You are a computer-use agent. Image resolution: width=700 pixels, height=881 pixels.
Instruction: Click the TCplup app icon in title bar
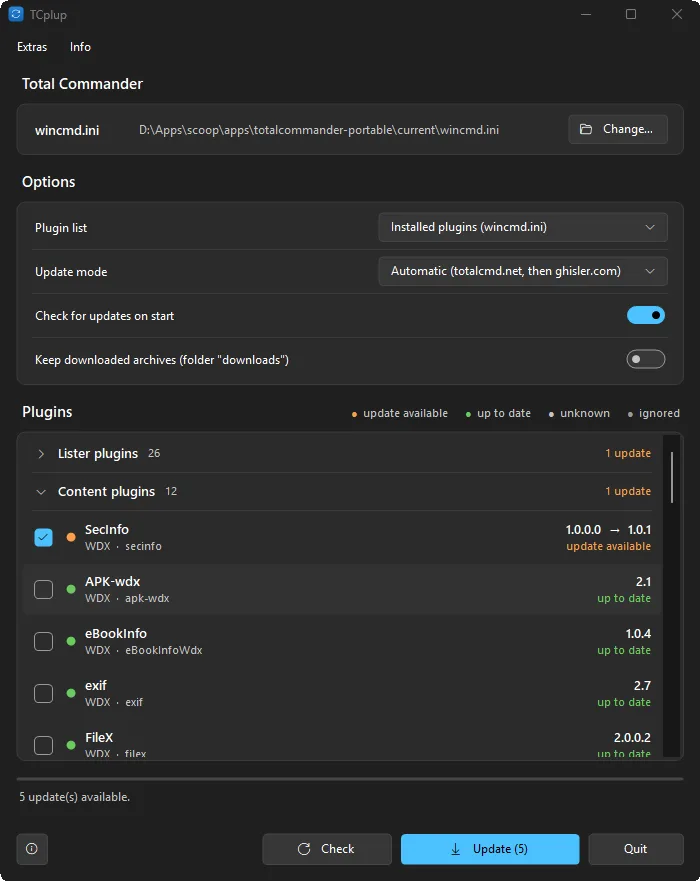[16, 14]
